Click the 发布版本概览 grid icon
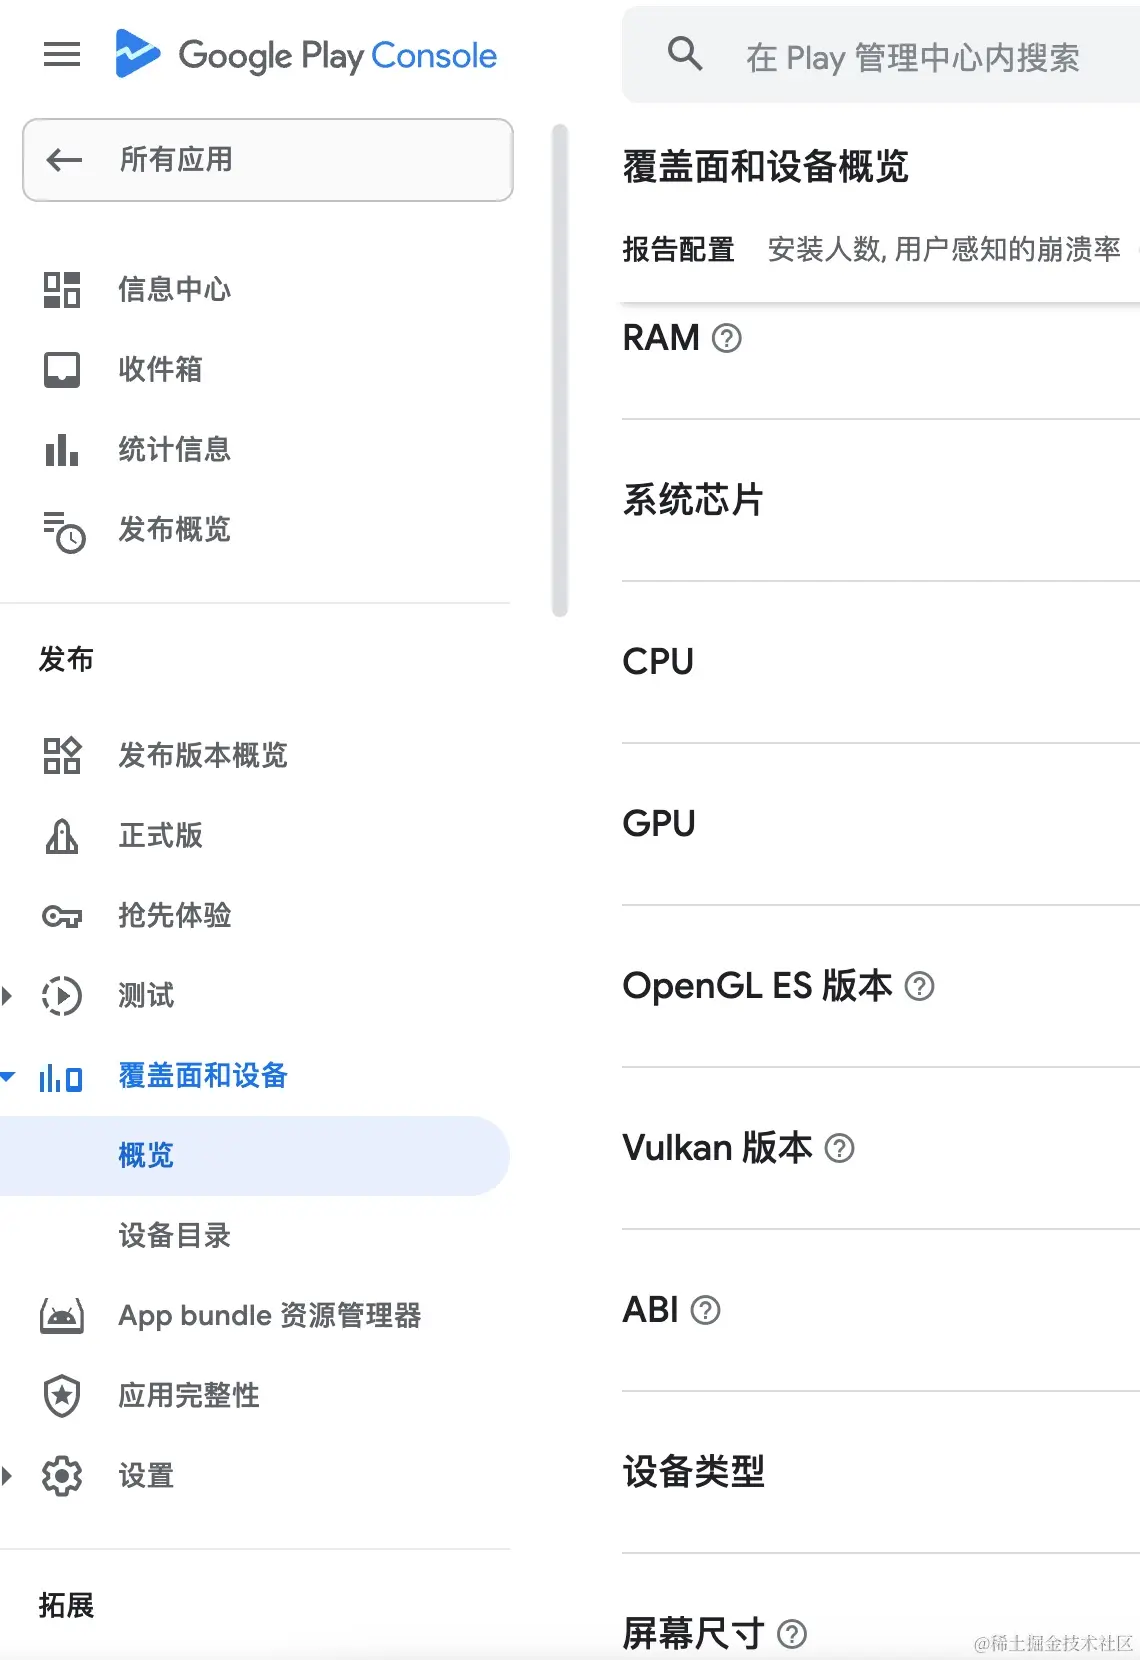Image resolution: width=1140 pixels, height=1660 pixels. point(62,755)
